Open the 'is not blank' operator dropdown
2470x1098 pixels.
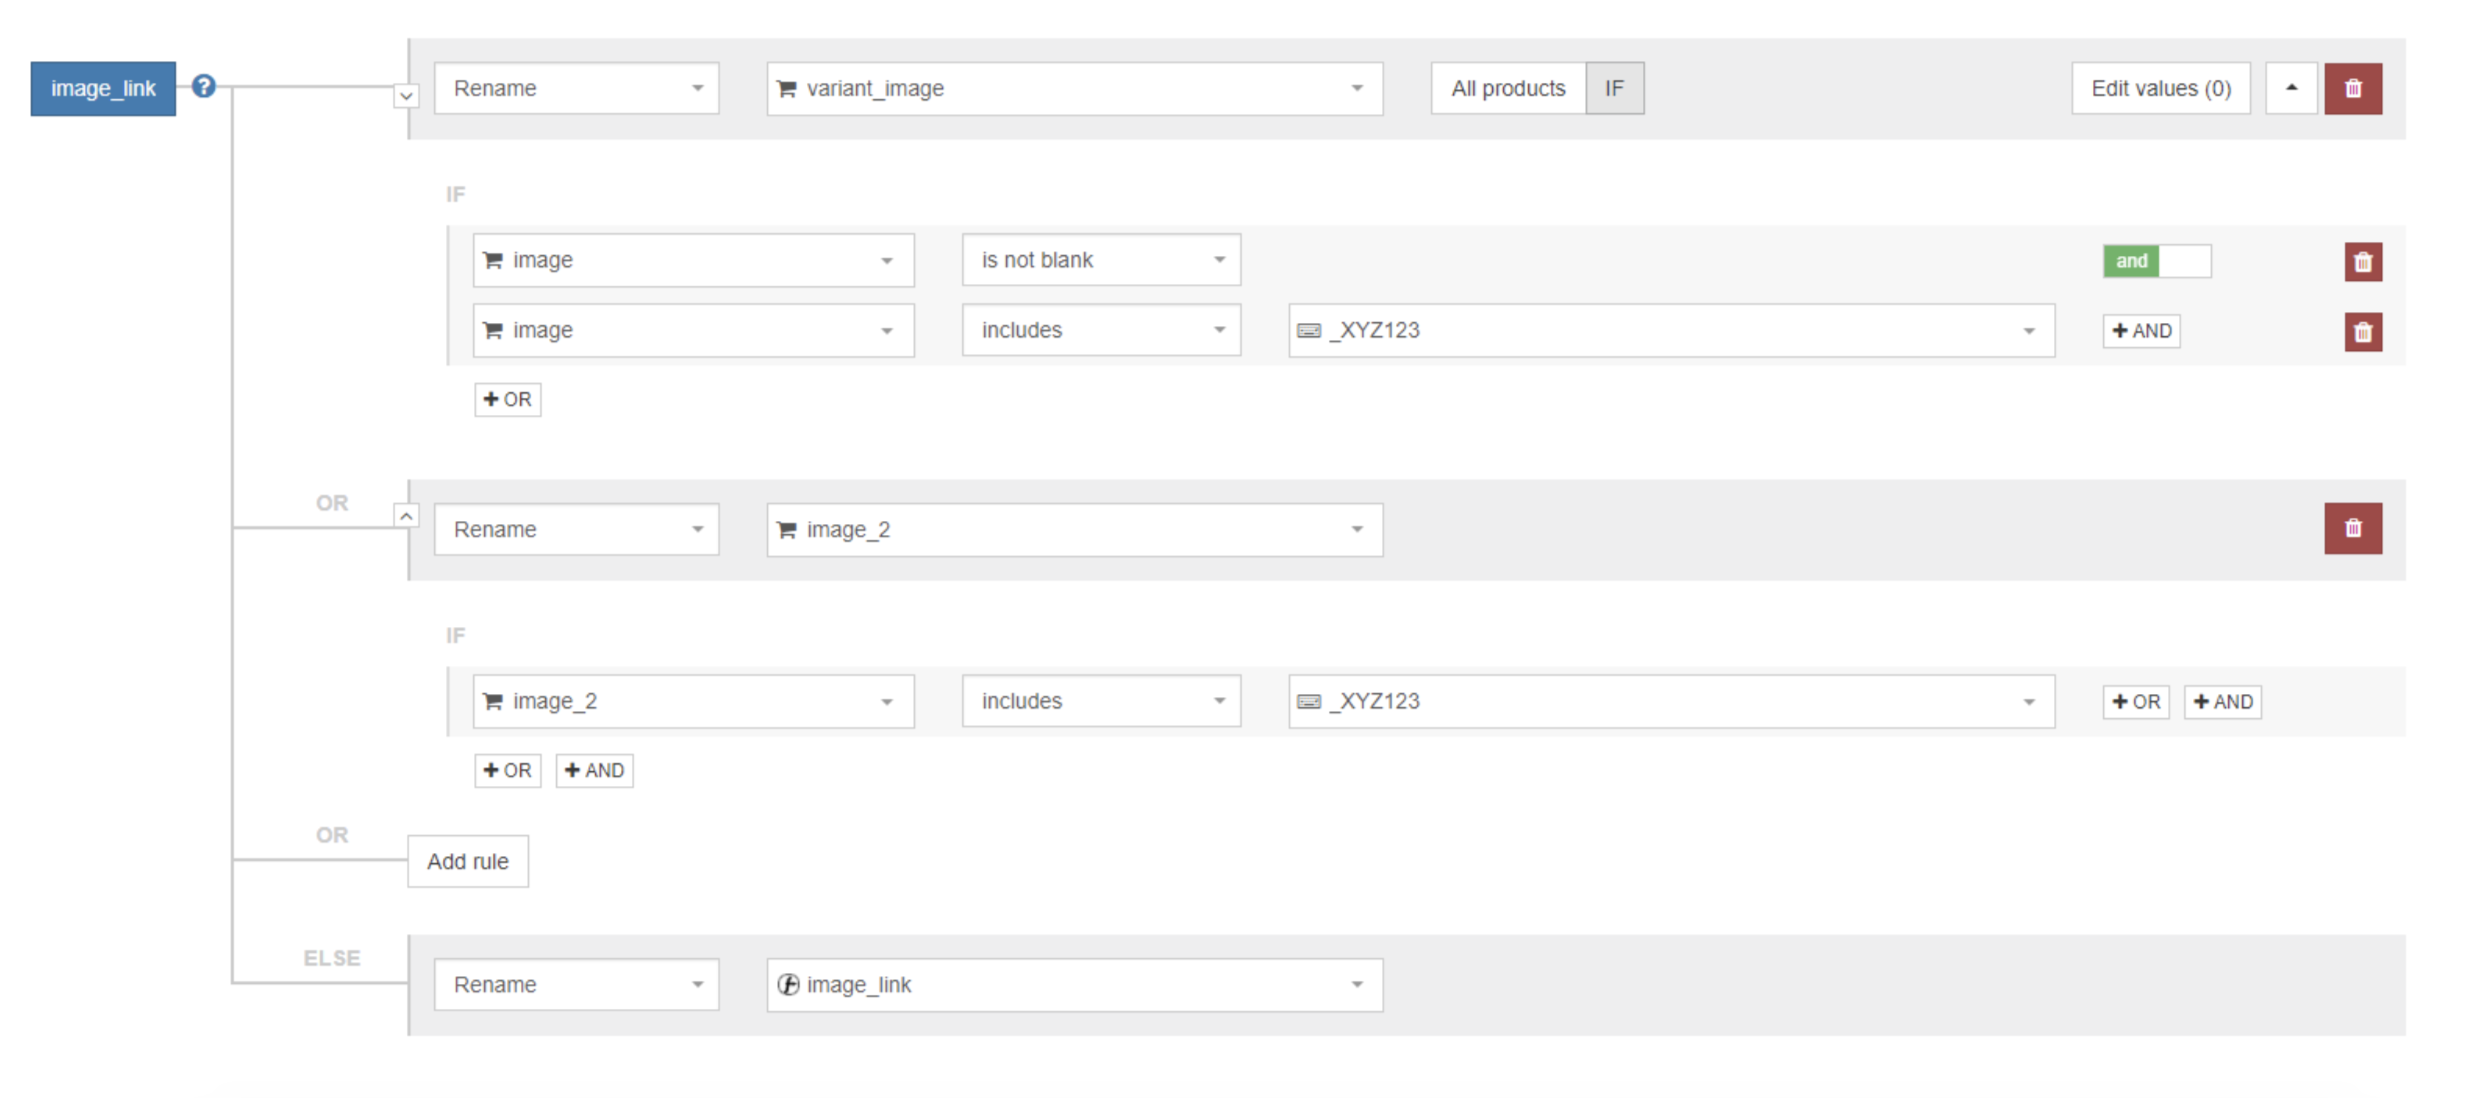click(1101, 260)
